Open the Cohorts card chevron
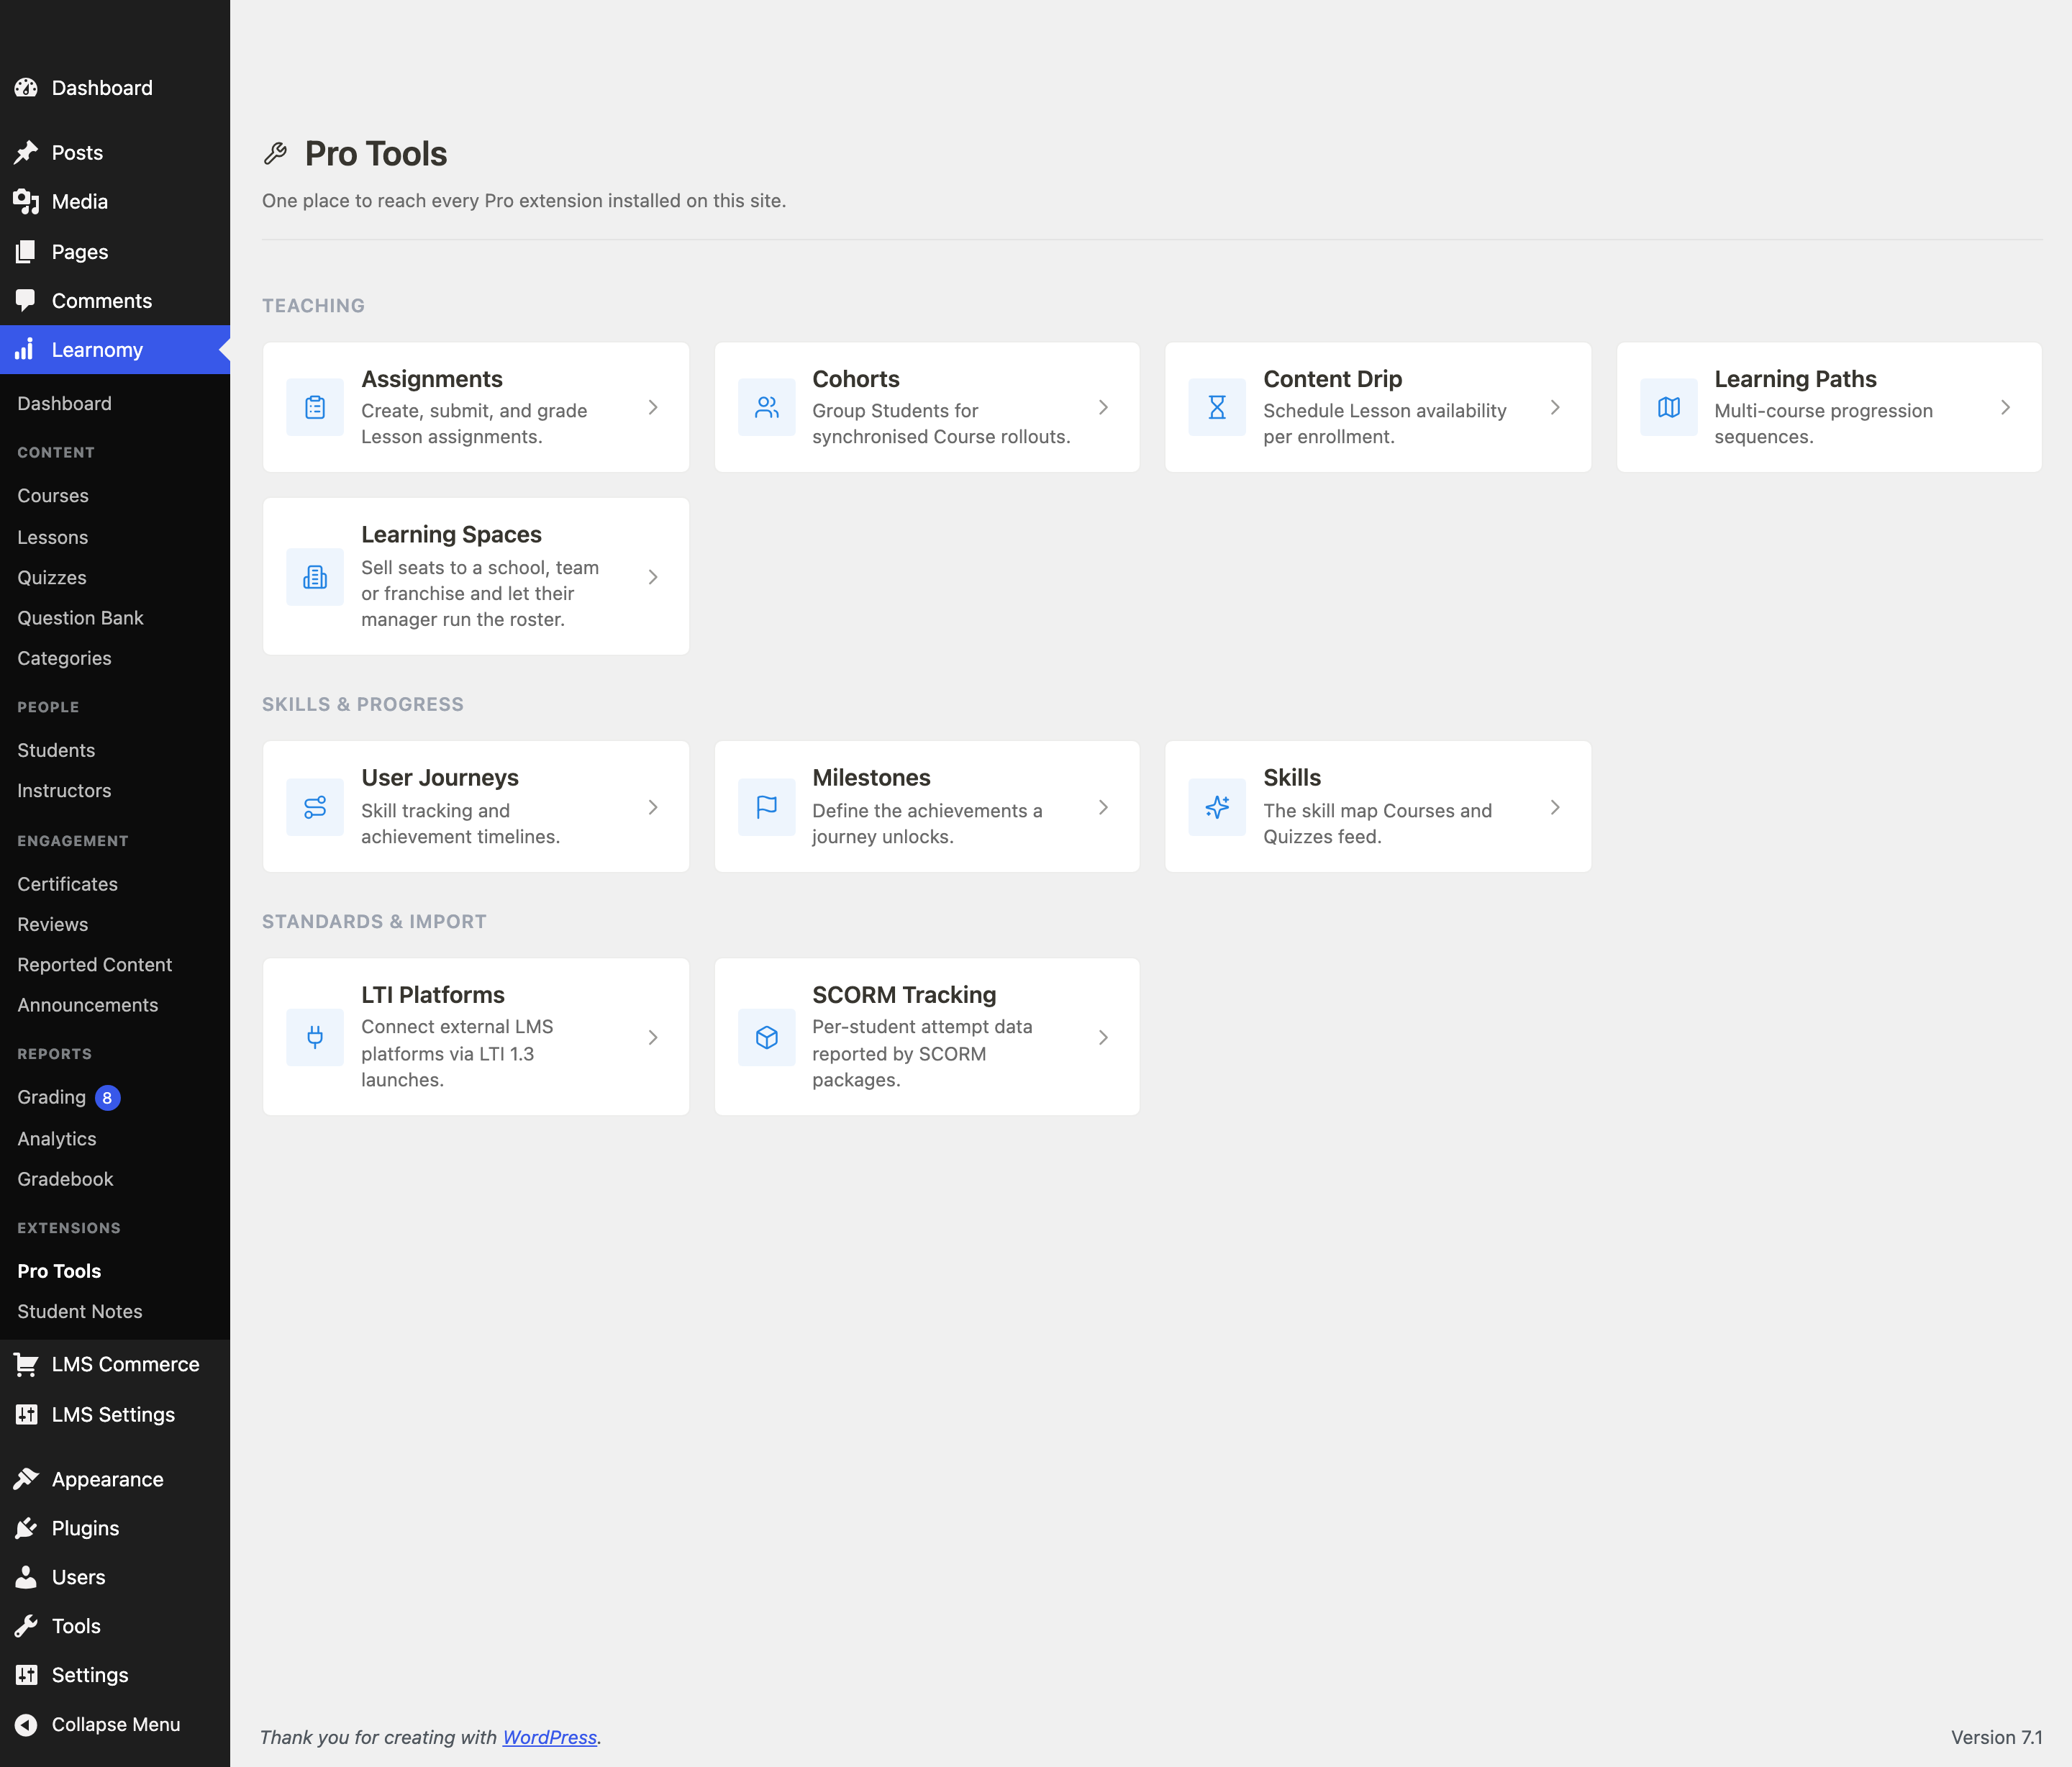The image size is (2072, 1767). [x=1103, y=407]
